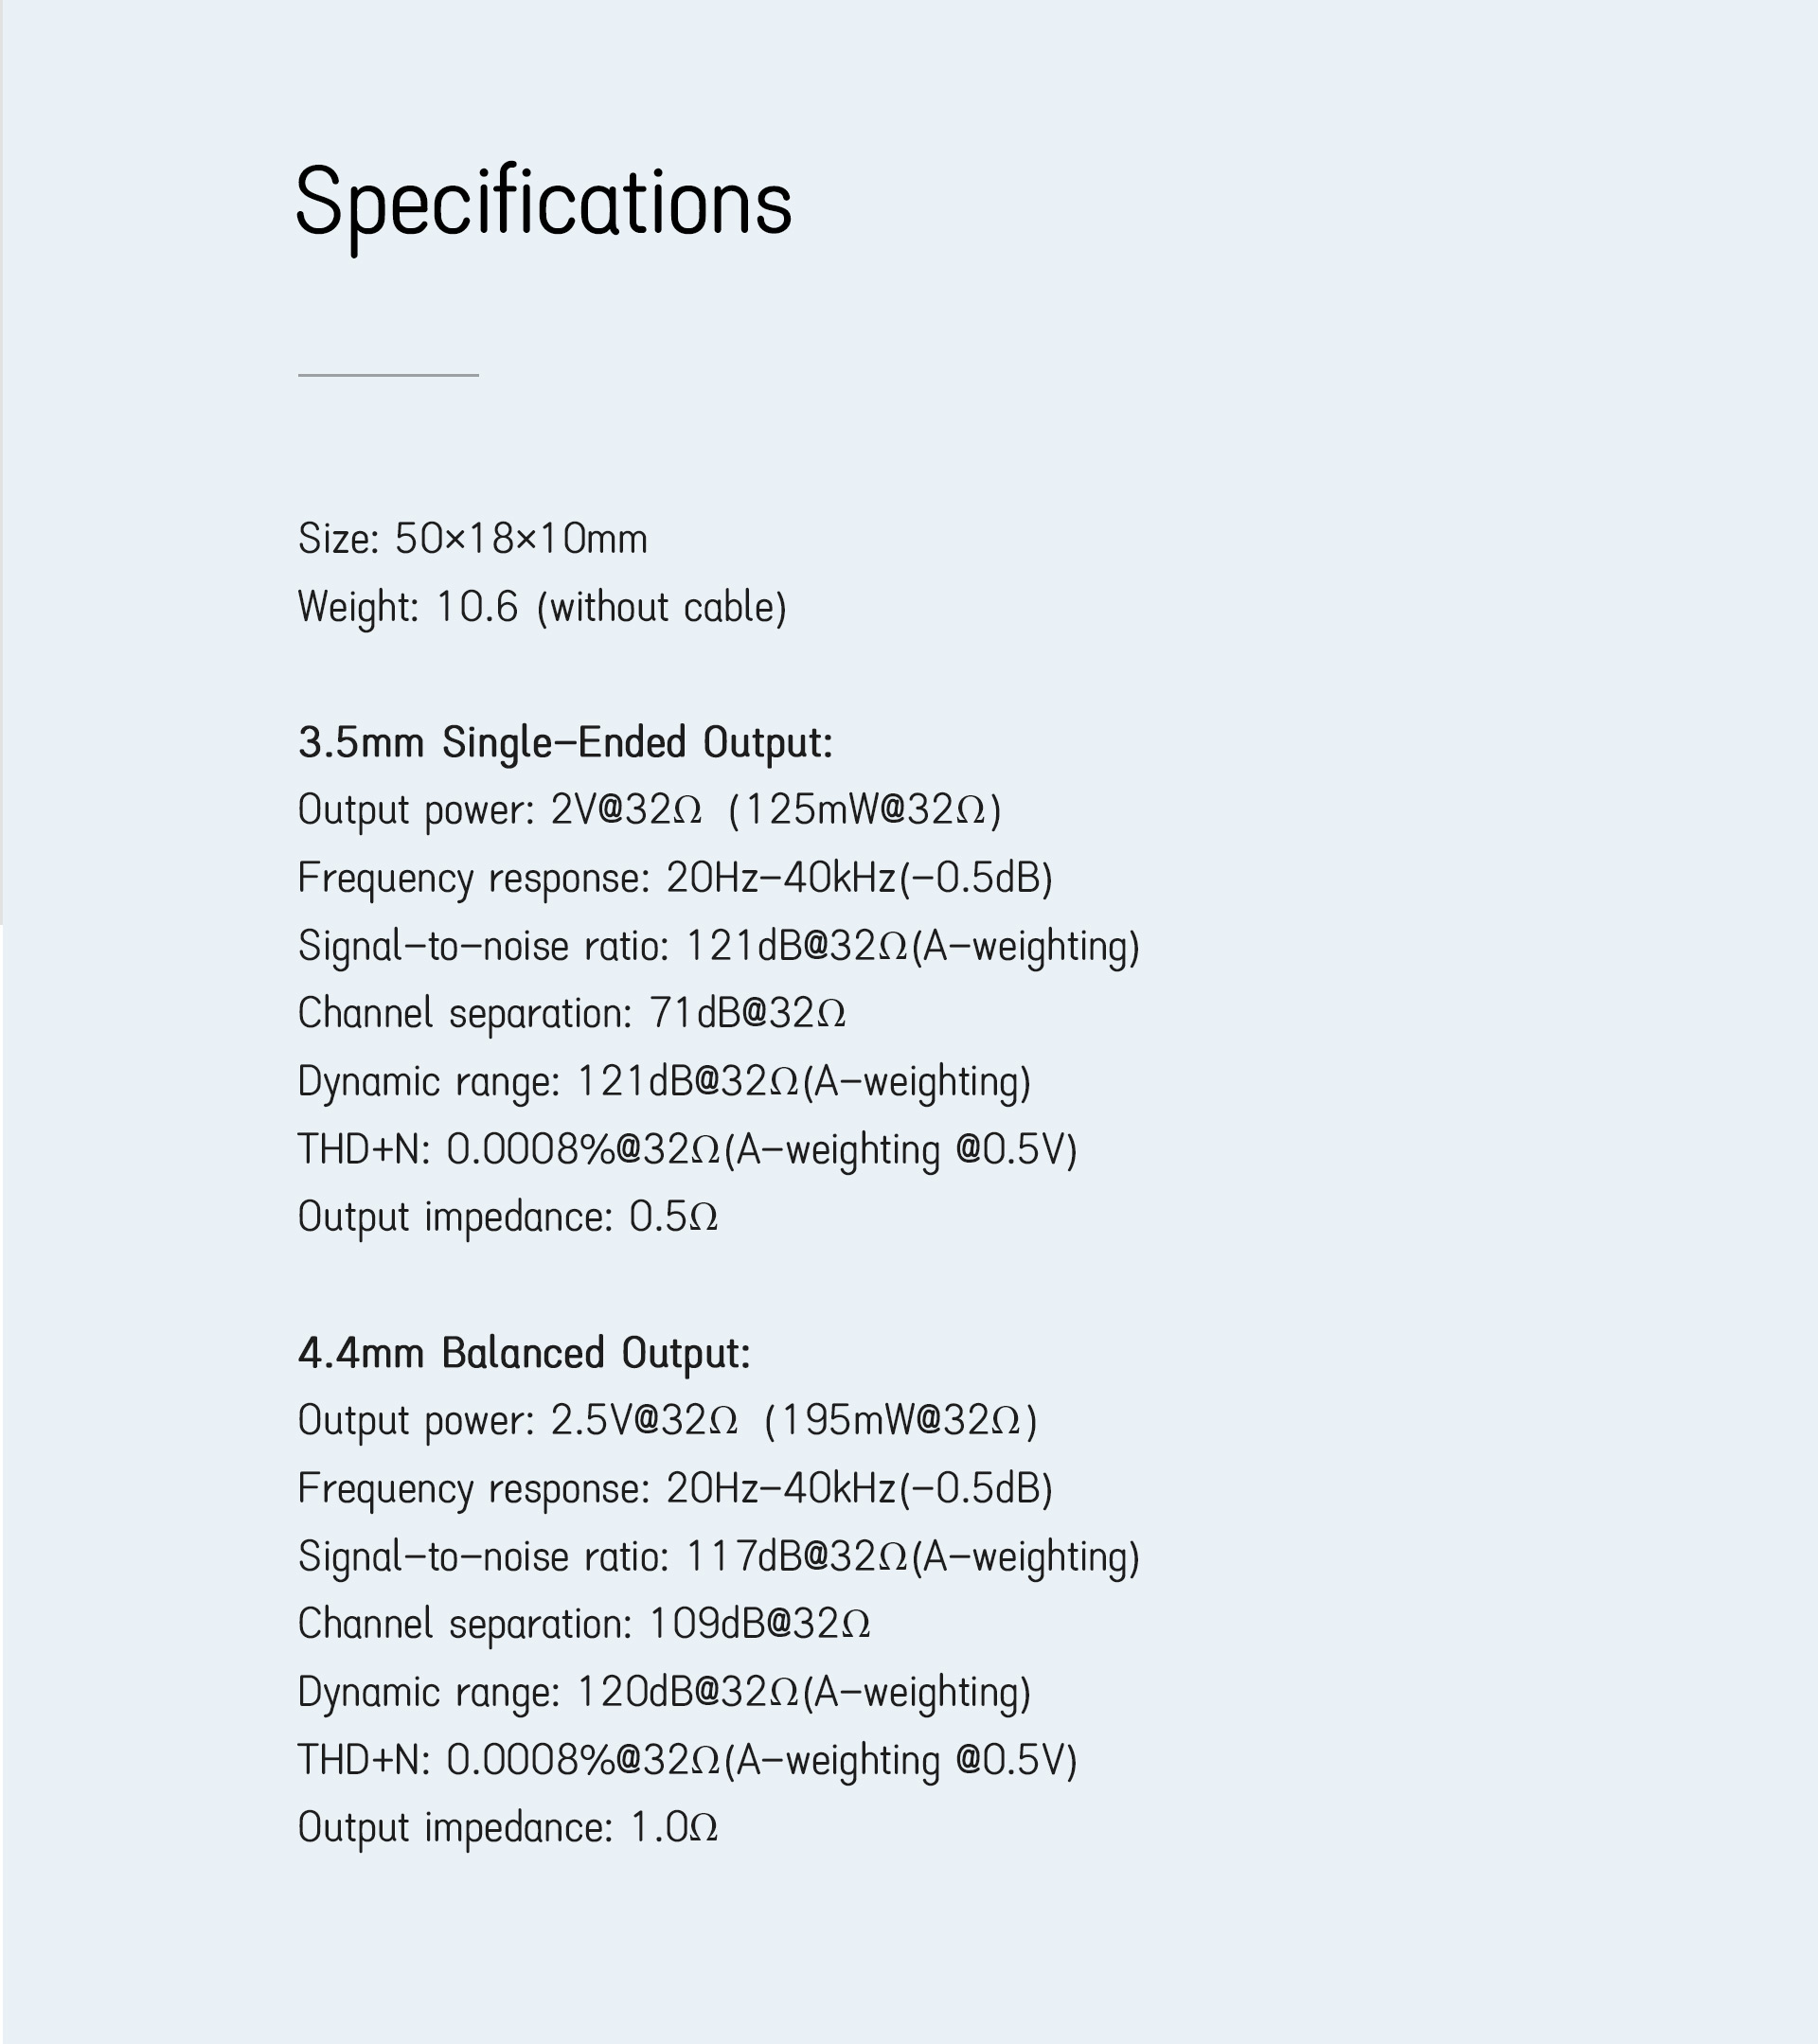Click Output power 2.5V@32Ω line
This screenshot has width=1818, height=2044.
point(668,1421)
